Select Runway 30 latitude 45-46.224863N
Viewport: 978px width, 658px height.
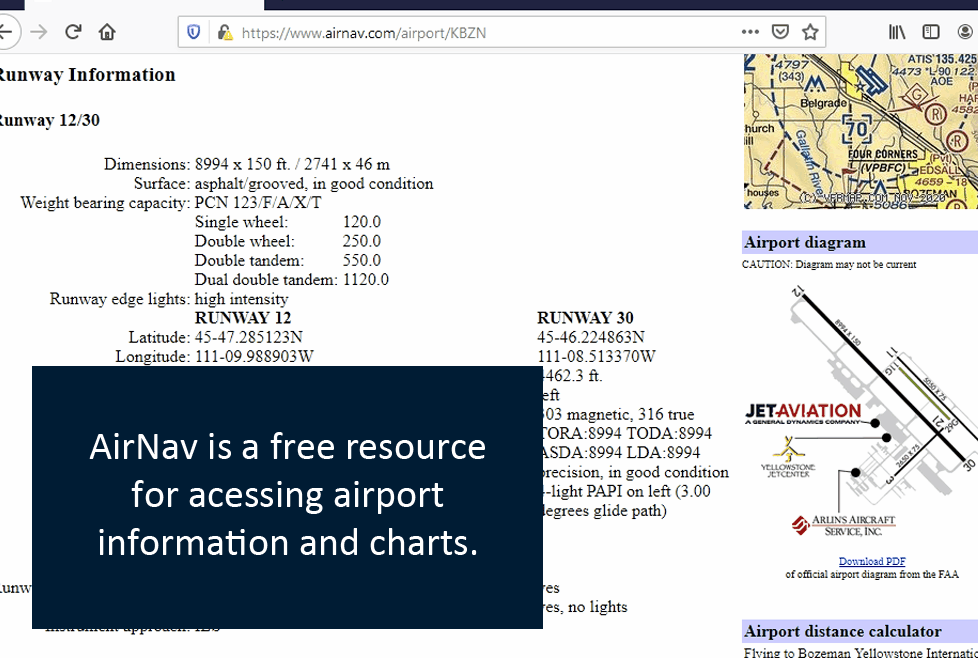coord(591,337)
